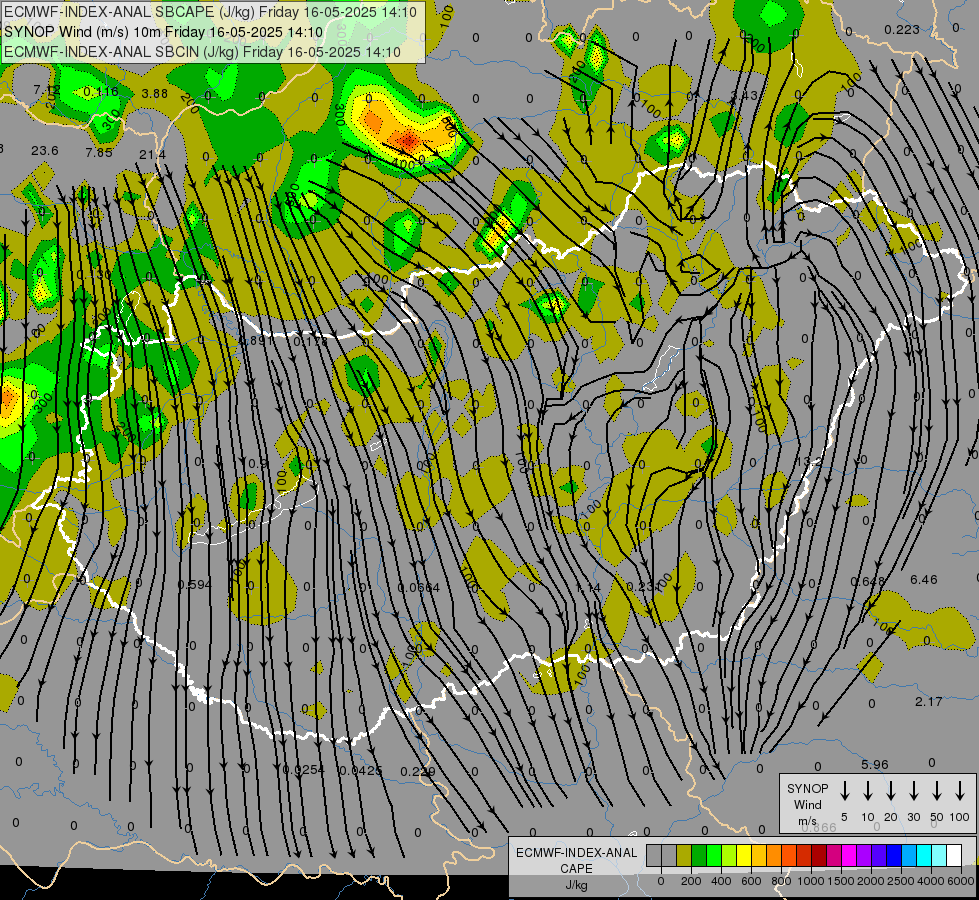Click the 2.17 value on the map
979x900 pixels.
pos(928,702)
